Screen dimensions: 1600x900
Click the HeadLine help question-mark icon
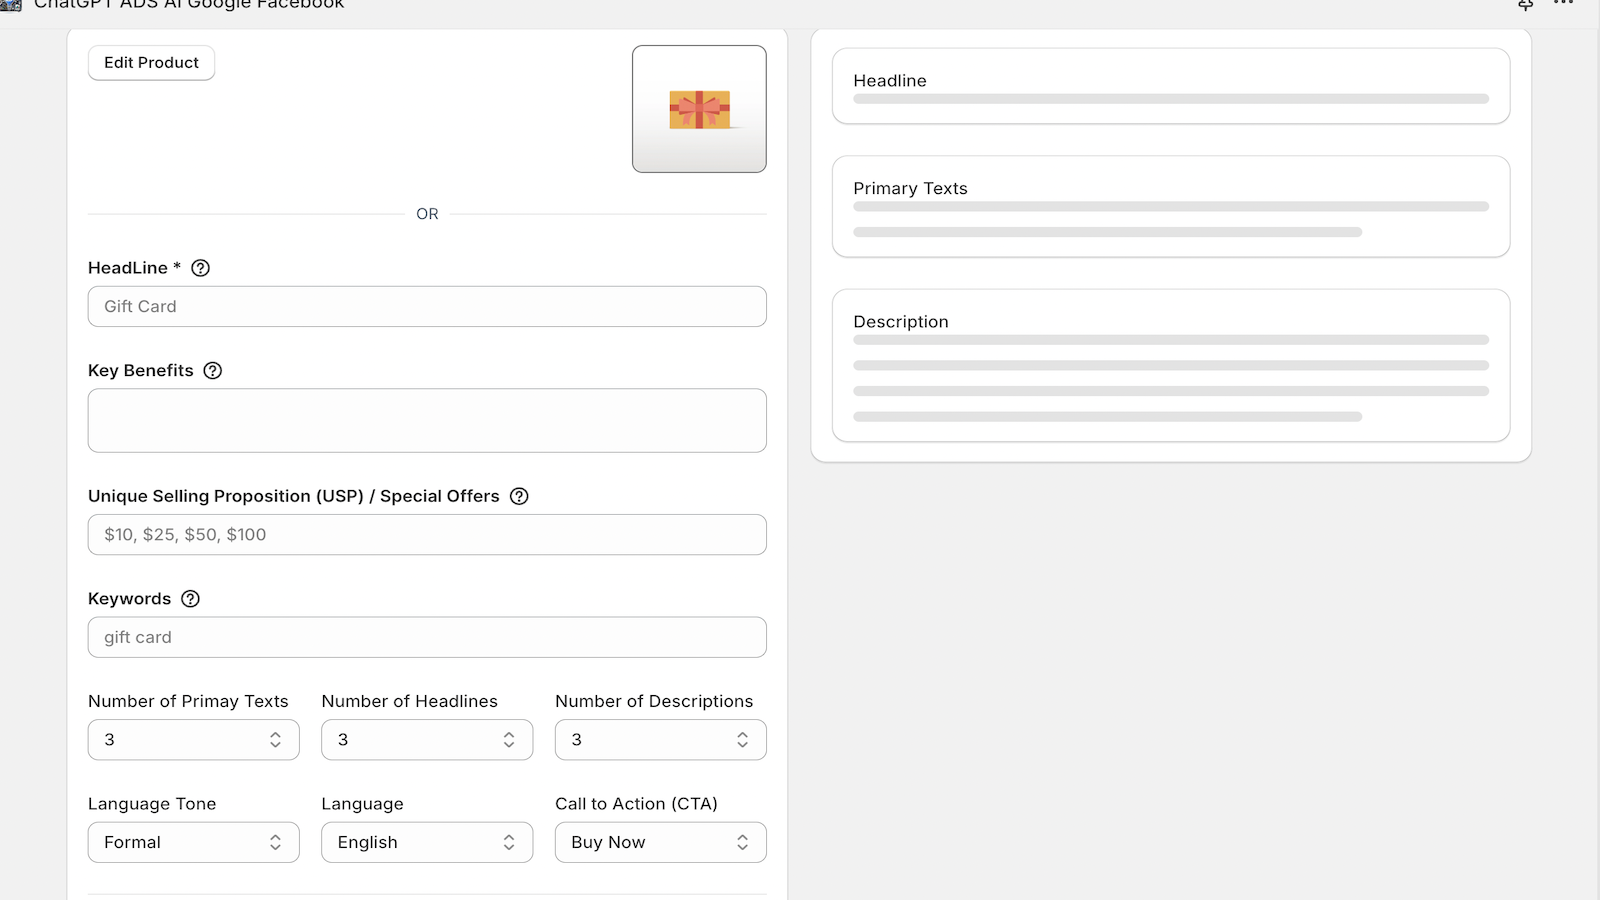pos(200,268)
